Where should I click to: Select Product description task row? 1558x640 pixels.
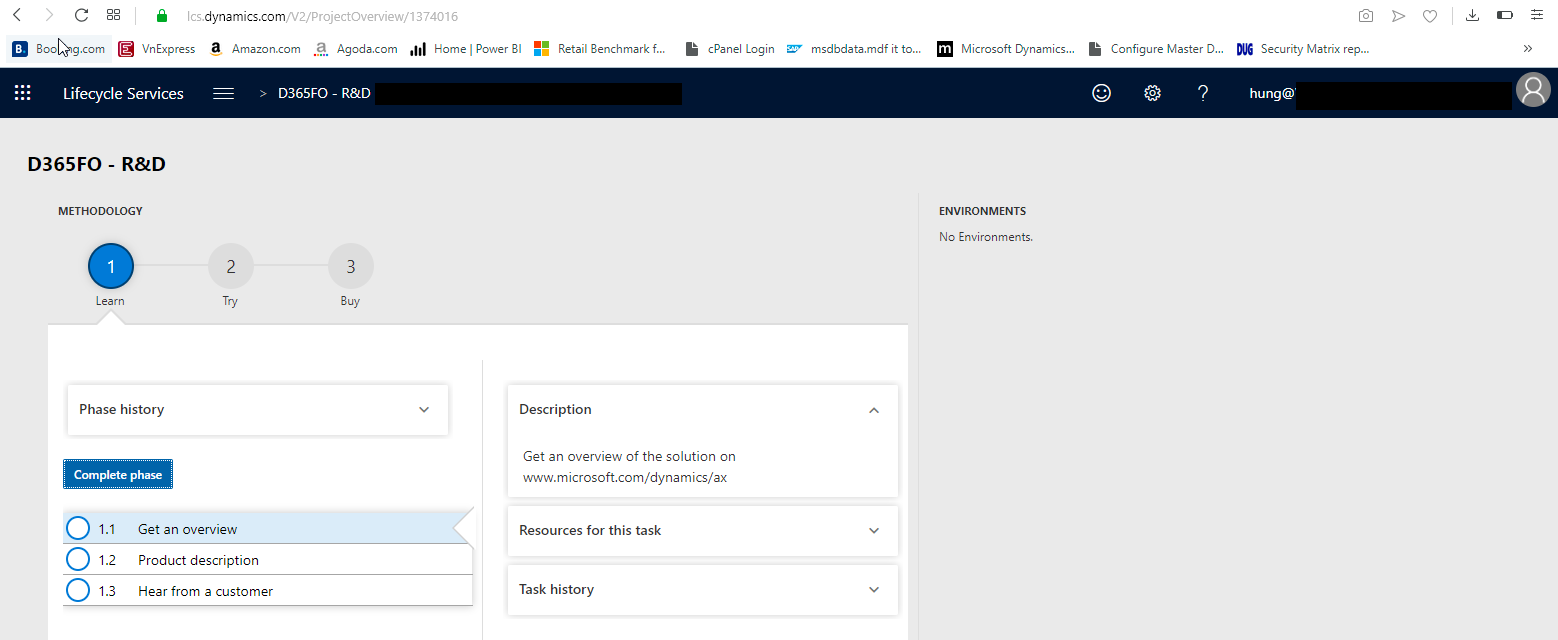[x=268, y=559]
